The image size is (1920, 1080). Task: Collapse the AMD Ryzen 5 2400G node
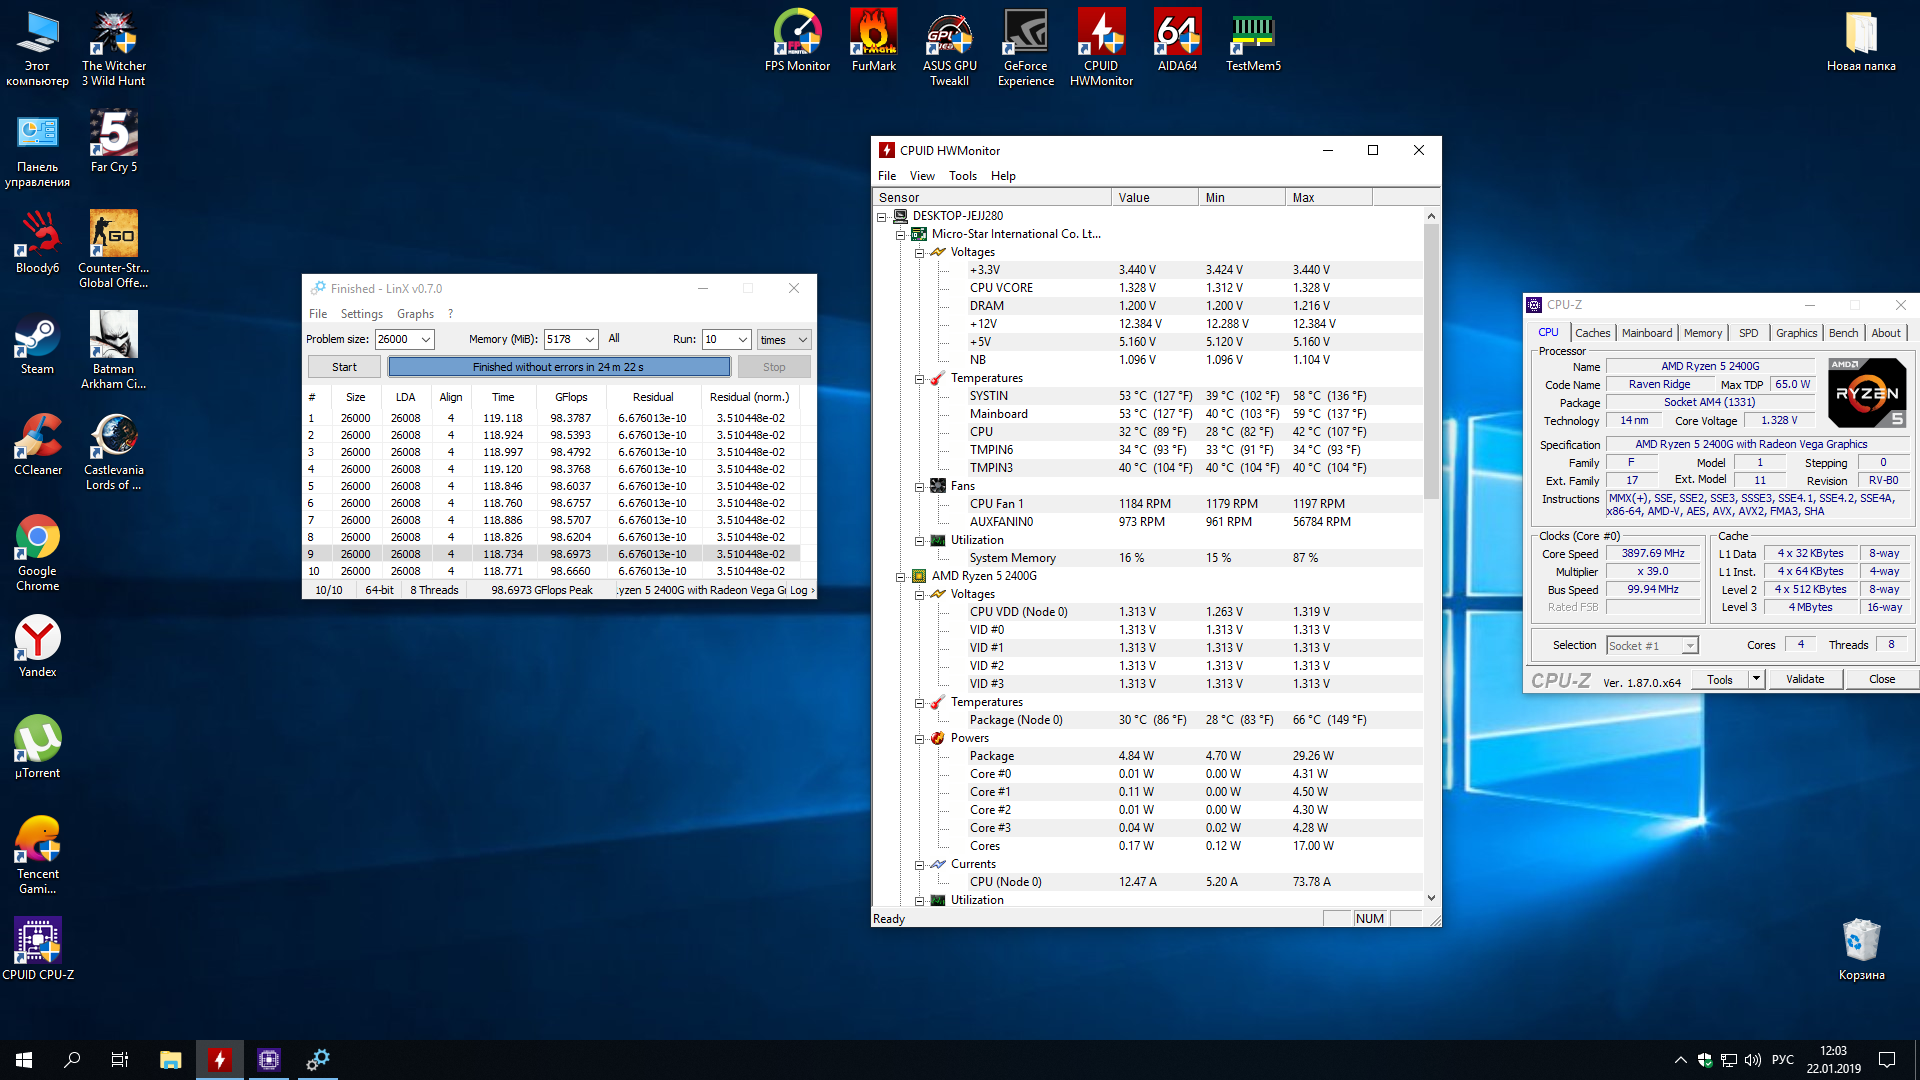tap(900, 576)
